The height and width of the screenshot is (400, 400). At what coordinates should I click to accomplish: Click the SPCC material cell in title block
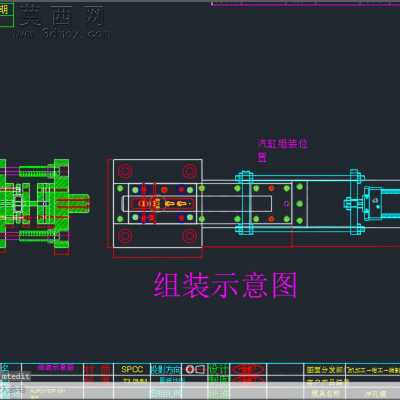132,369
